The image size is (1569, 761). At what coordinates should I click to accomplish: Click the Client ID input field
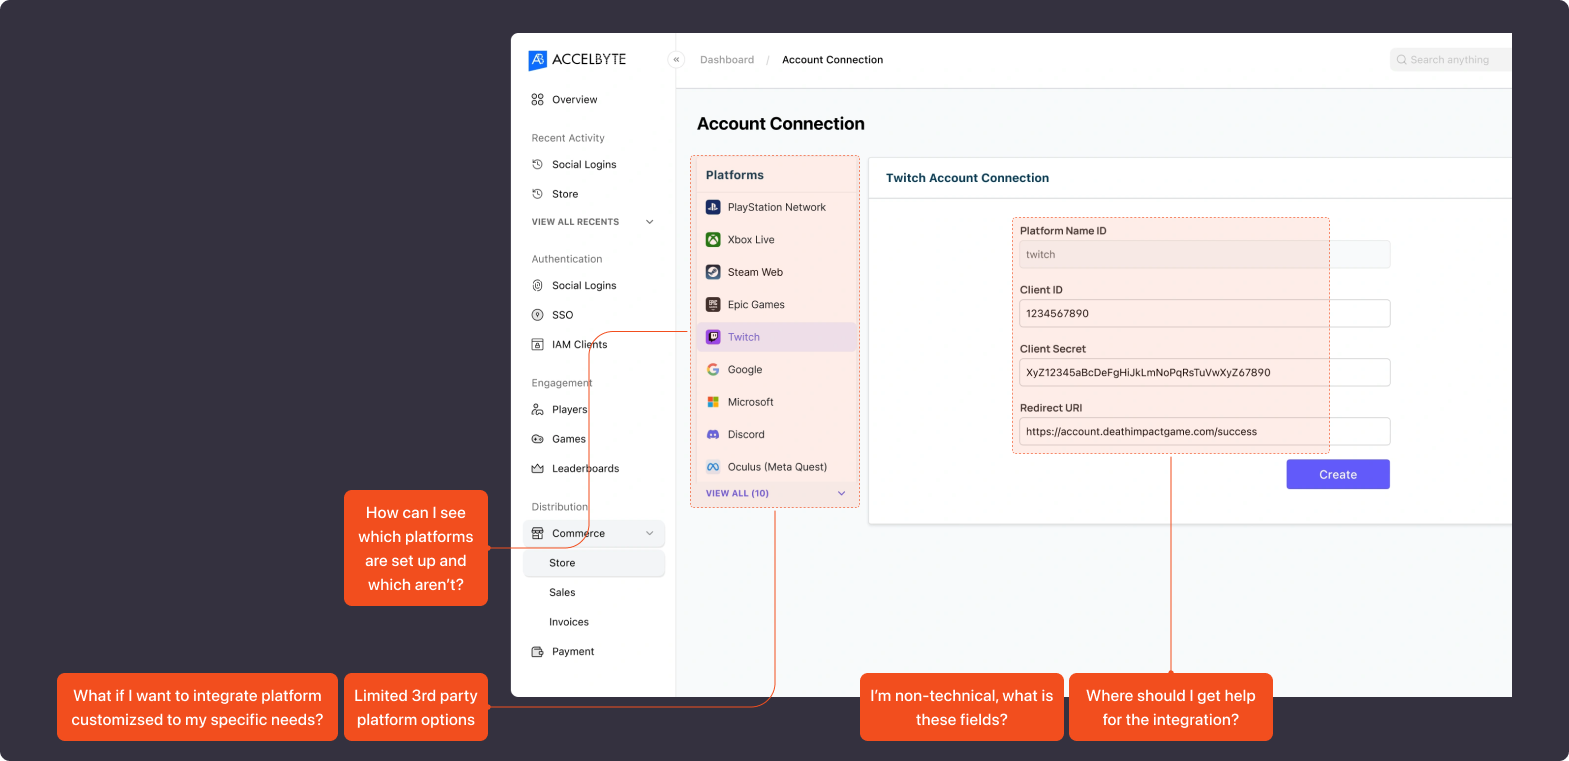click(x=1204, y=313)
